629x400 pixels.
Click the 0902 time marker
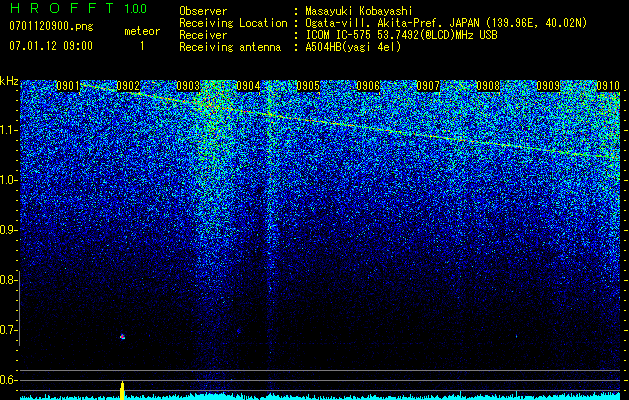click(128, 86)
